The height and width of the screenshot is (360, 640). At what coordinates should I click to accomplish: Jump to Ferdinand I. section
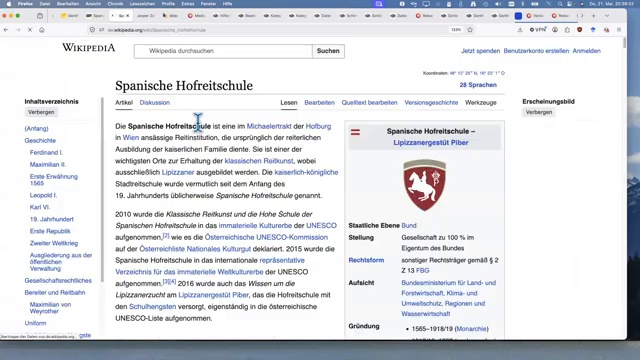pyautogui.click(x=46, y=152)
